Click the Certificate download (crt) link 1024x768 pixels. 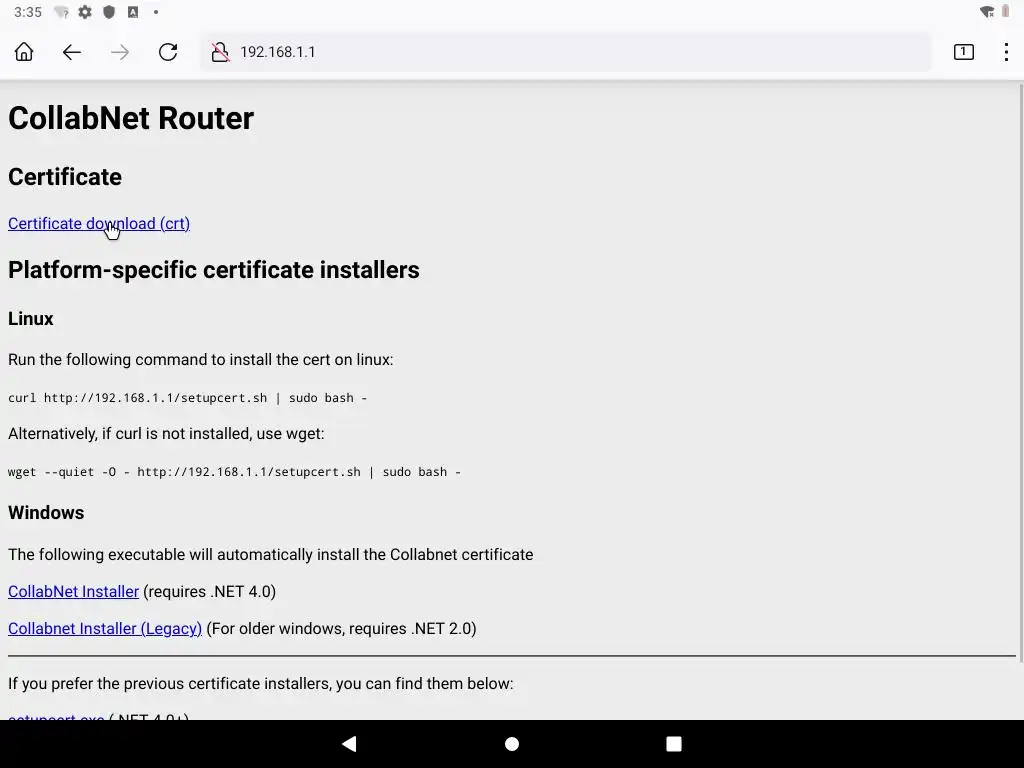click(99, 223)
